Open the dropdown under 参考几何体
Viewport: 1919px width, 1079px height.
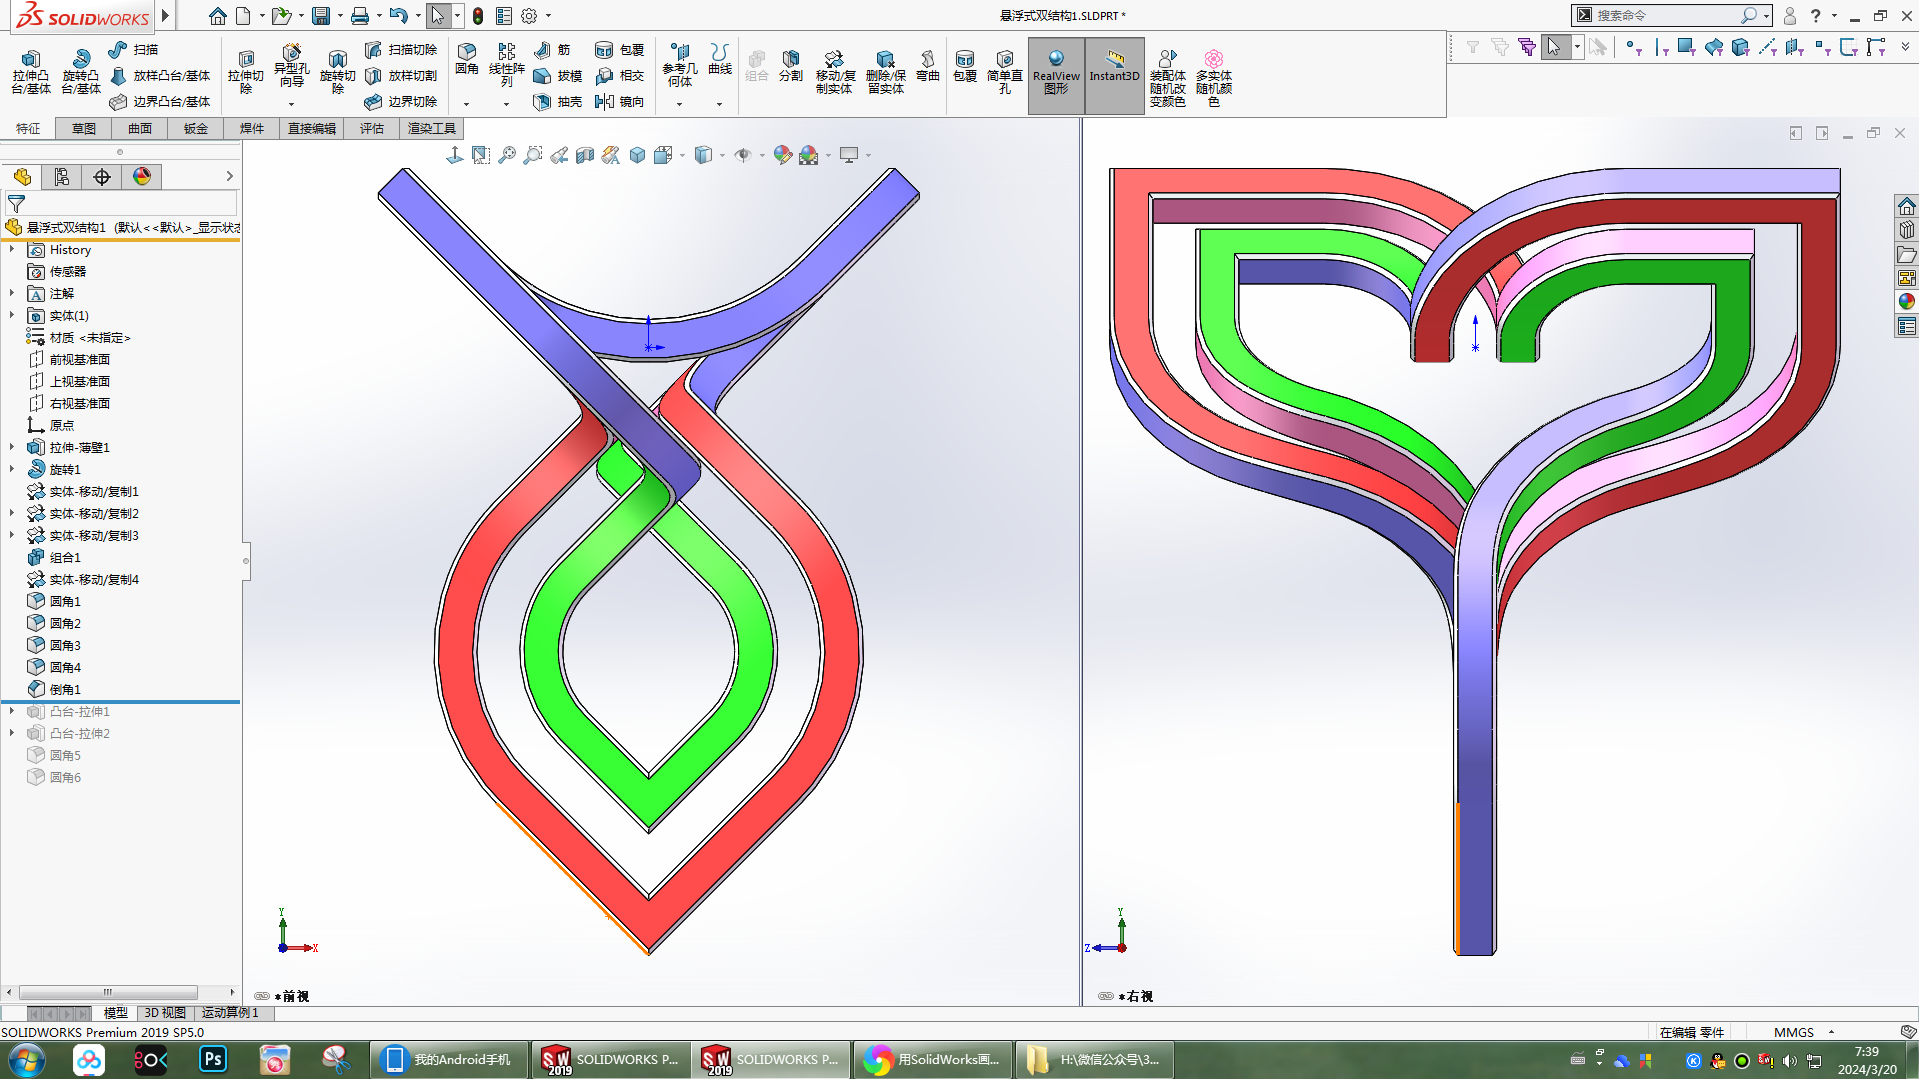(679, 104)
